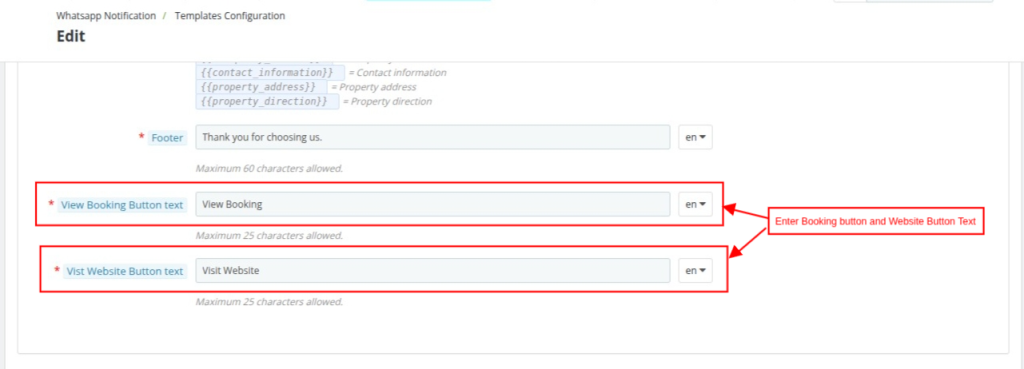Click the '= Contact information' description
The width and height of the screenshot is (1024, 369).
coord(398,72)
